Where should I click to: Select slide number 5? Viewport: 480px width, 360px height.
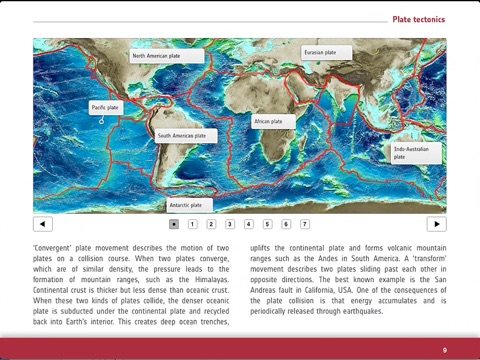pyautogui.click(x=267, y=224)
